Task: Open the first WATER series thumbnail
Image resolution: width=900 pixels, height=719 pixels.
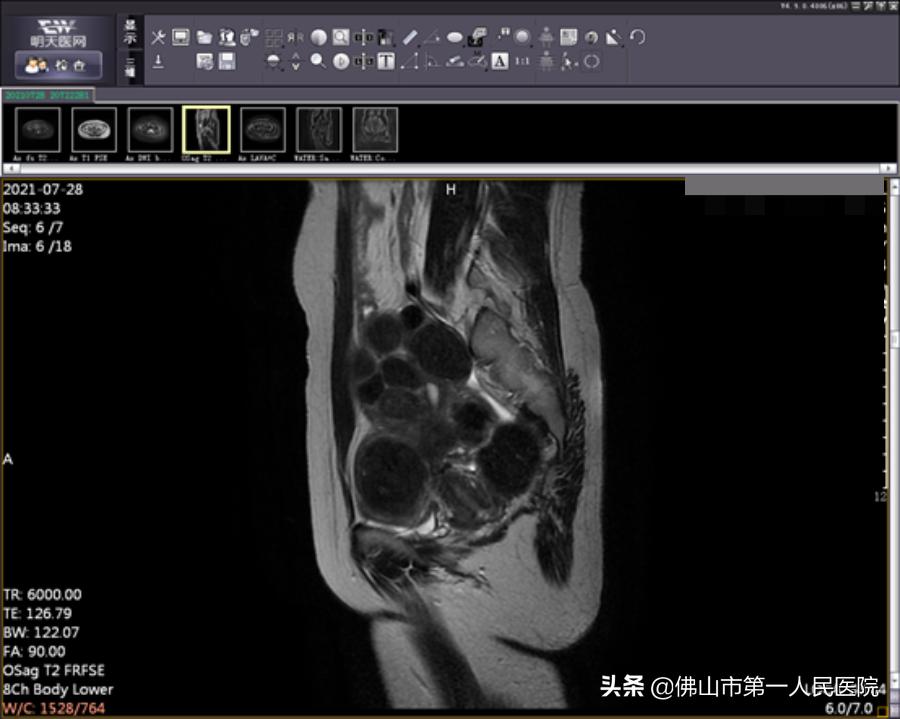Action: 319,130
